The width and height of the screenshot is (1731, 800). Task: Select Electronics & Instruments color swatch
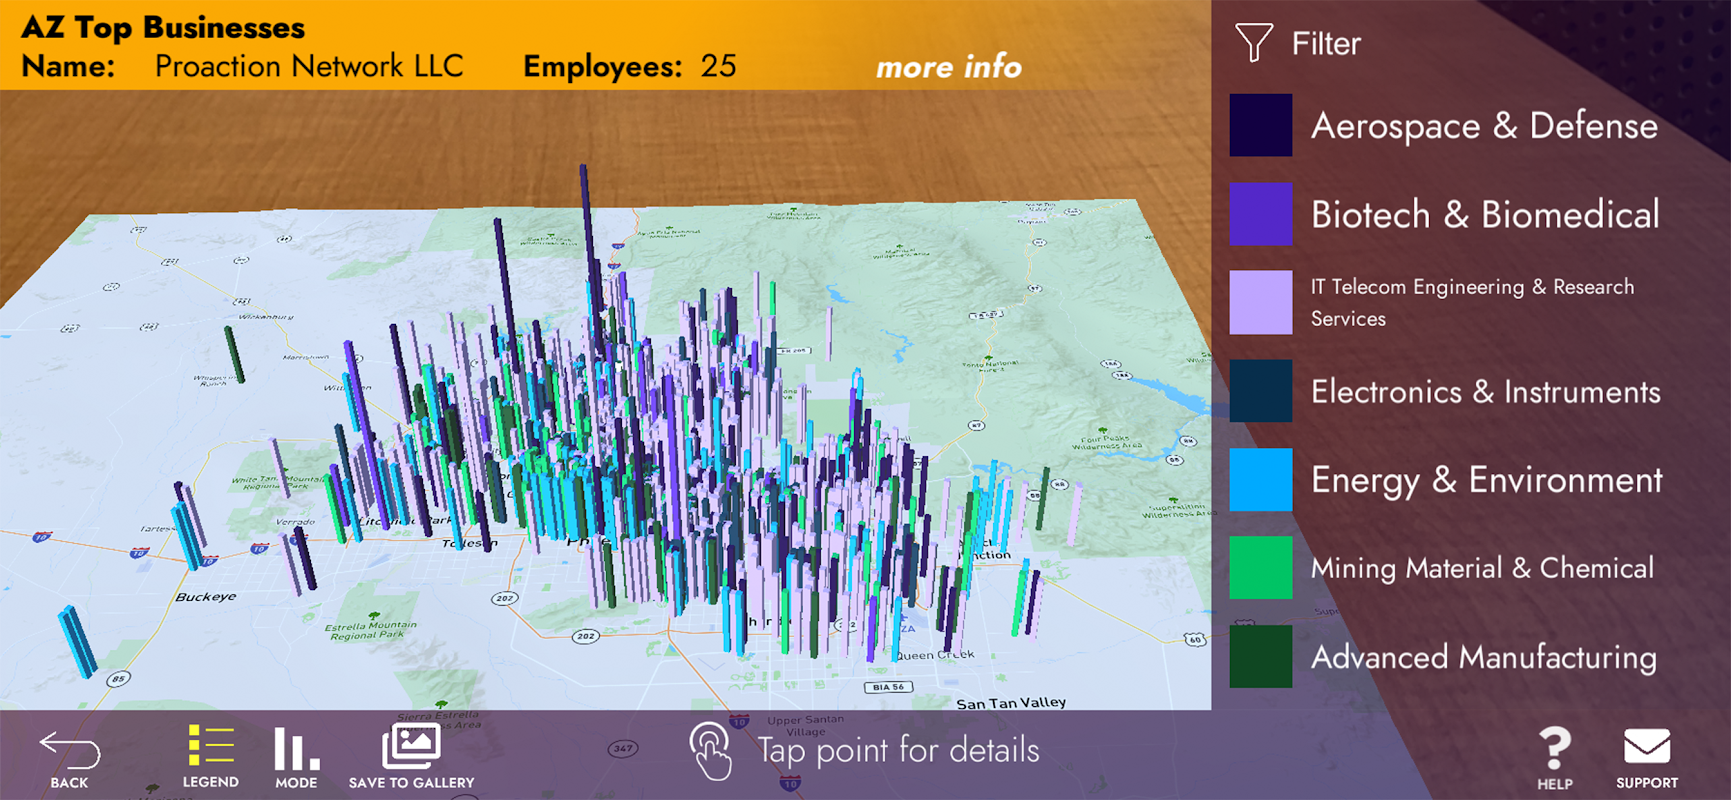pos(1260,391)
